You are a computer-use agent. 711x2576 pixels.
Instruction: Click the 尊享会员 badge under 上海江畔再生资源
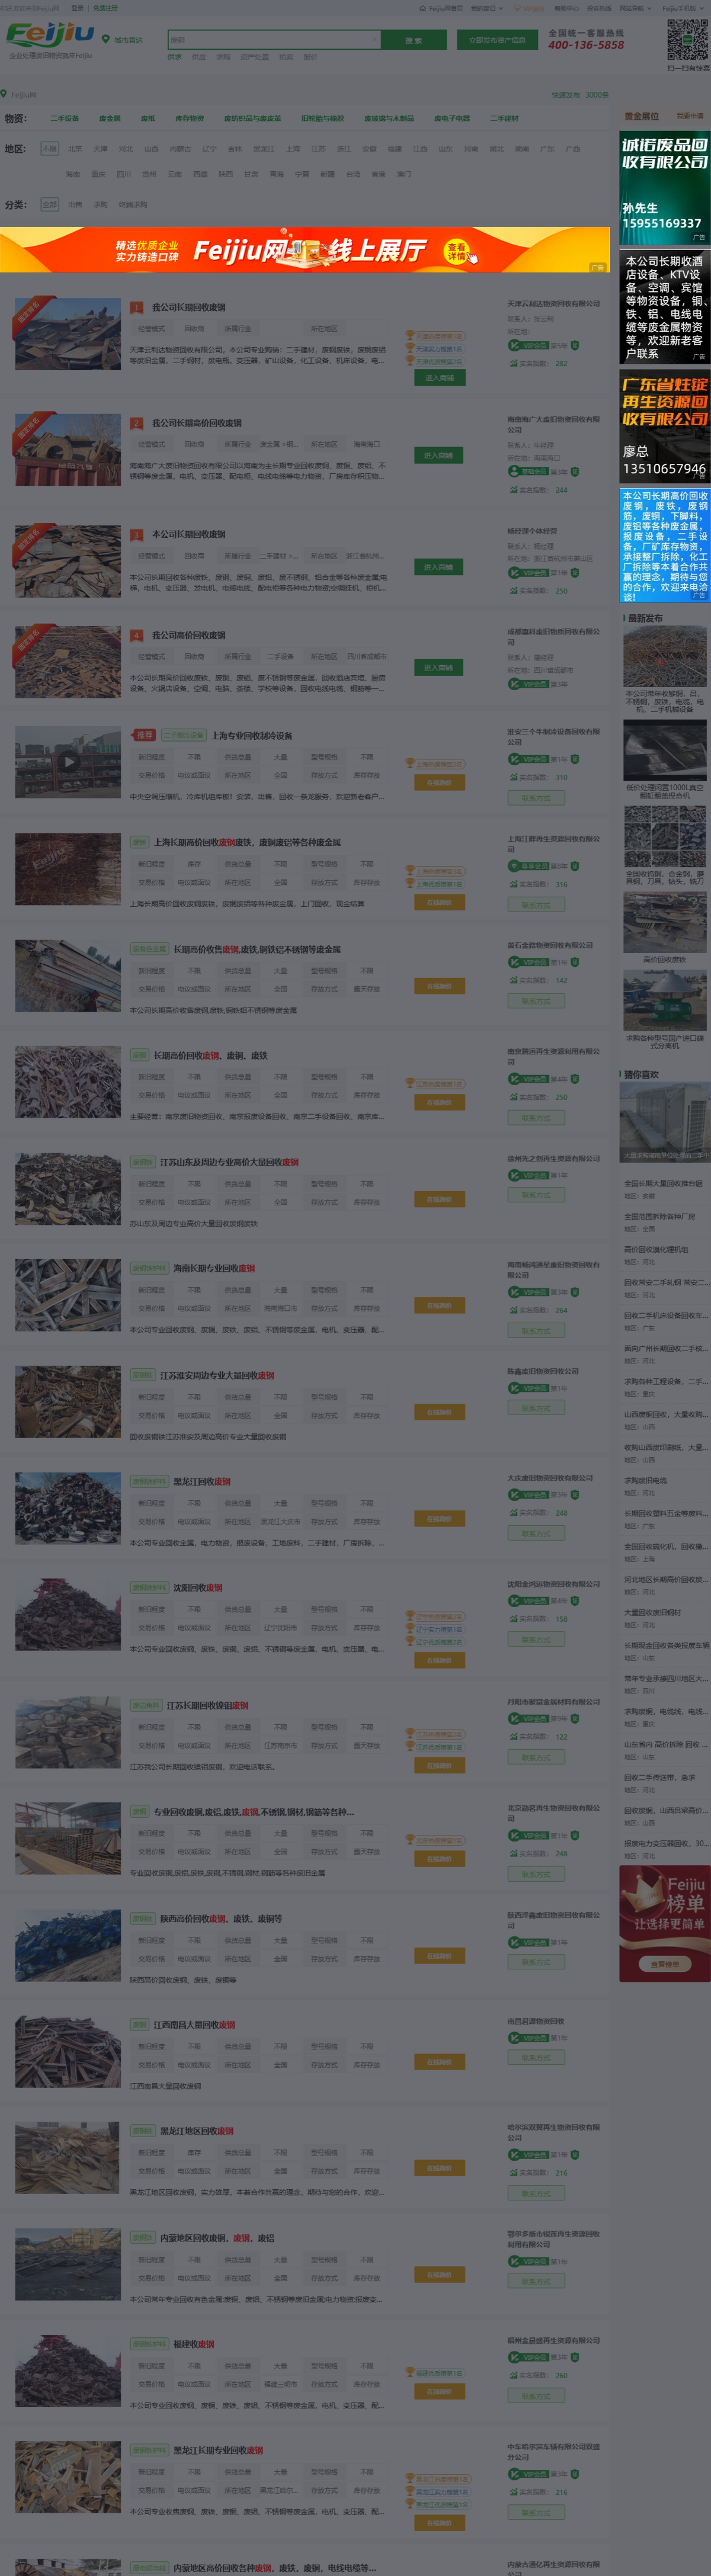click(x=528, y=866)
